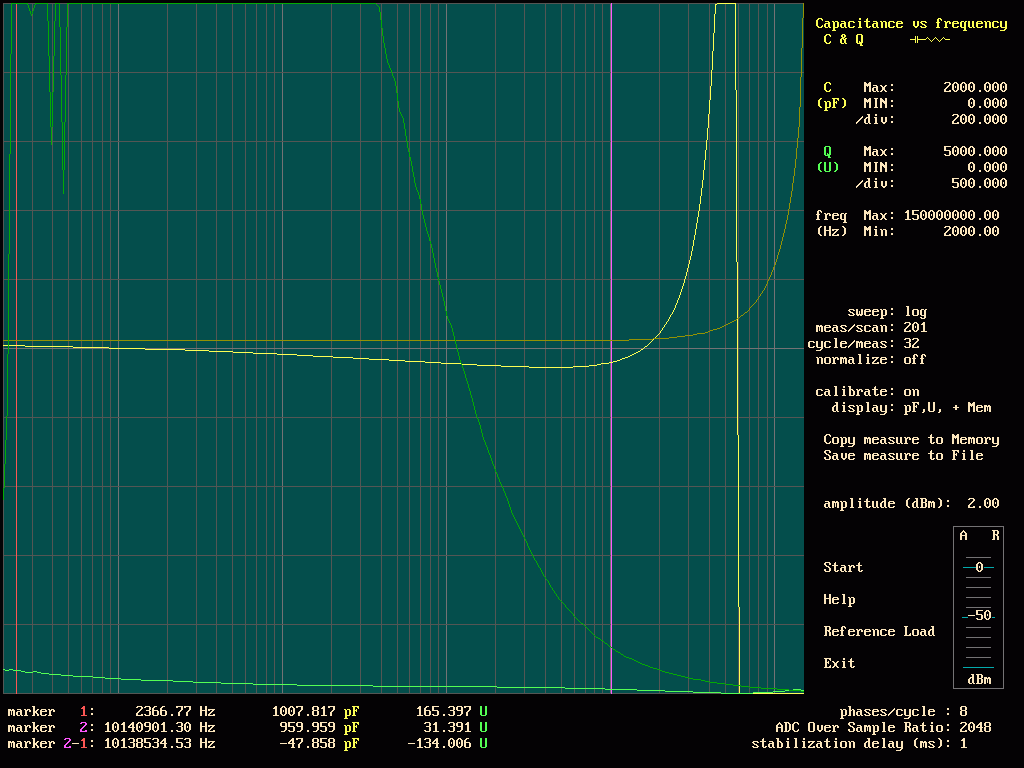Edit Q /div value 500.000
This screenshot has height=768, width=1024.
pyautogui.click(x=978, y=184)
